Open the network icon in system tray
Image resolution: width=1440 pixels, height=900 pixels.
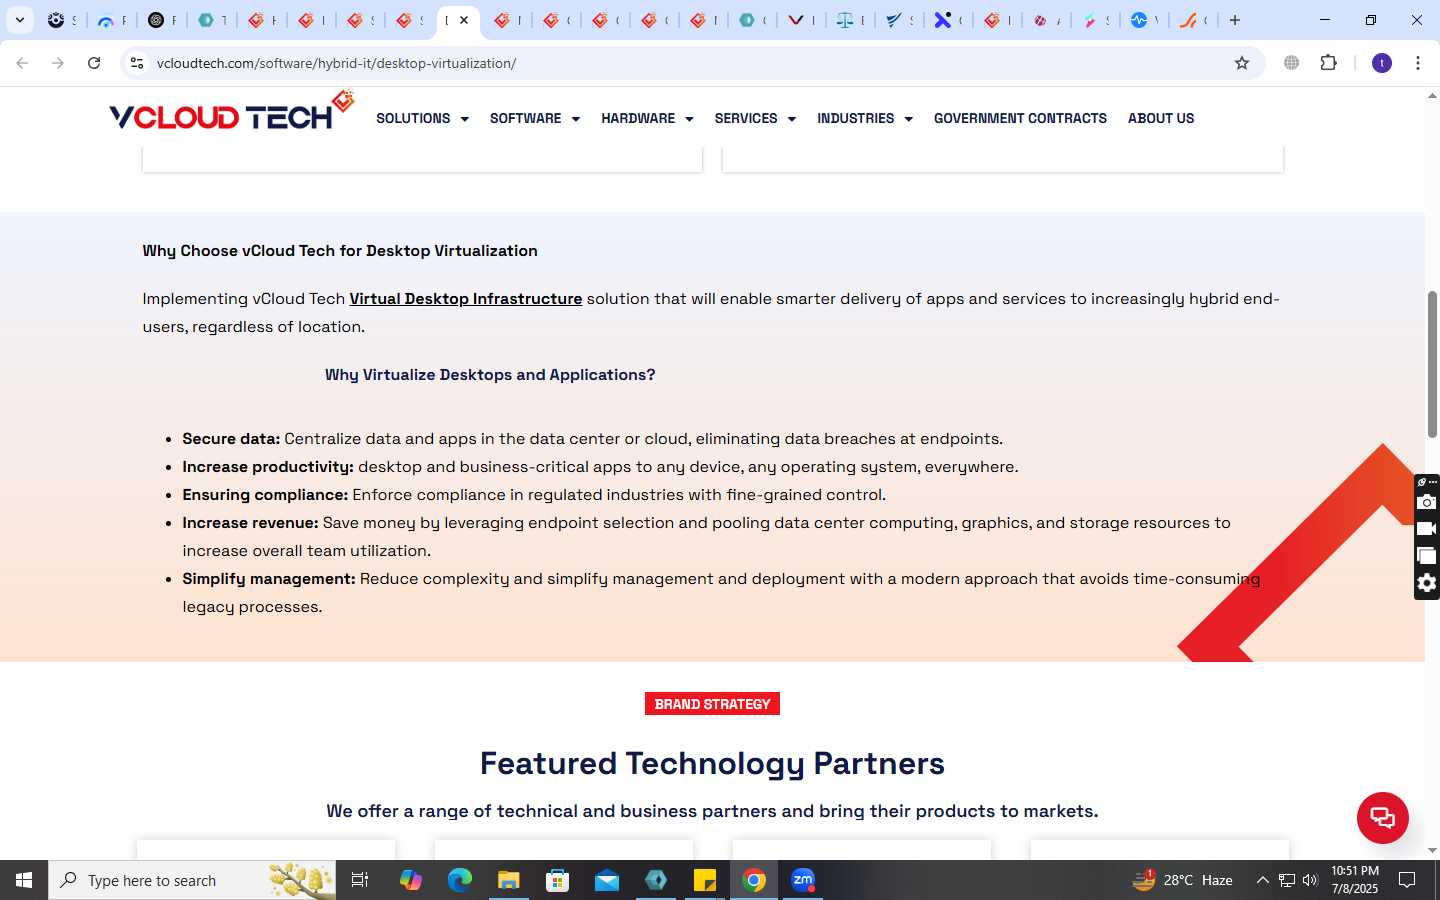1287,880
